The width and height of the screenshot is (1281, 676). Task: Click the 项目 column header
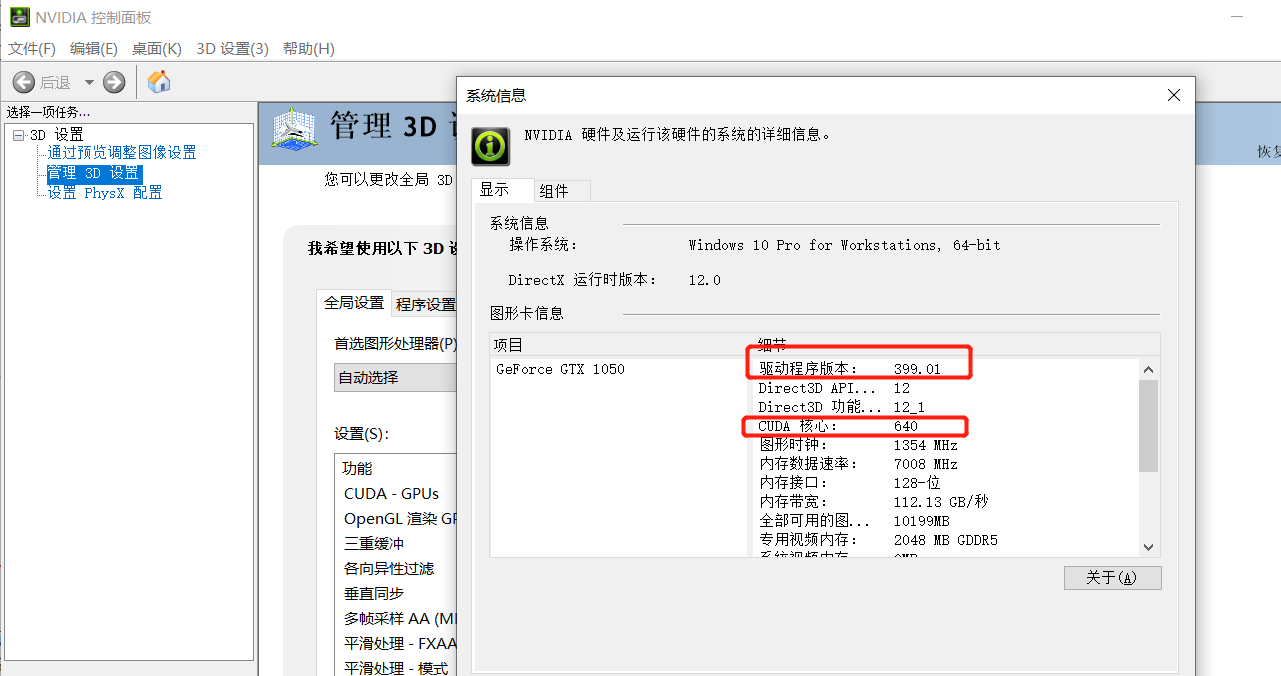(620, 345)
